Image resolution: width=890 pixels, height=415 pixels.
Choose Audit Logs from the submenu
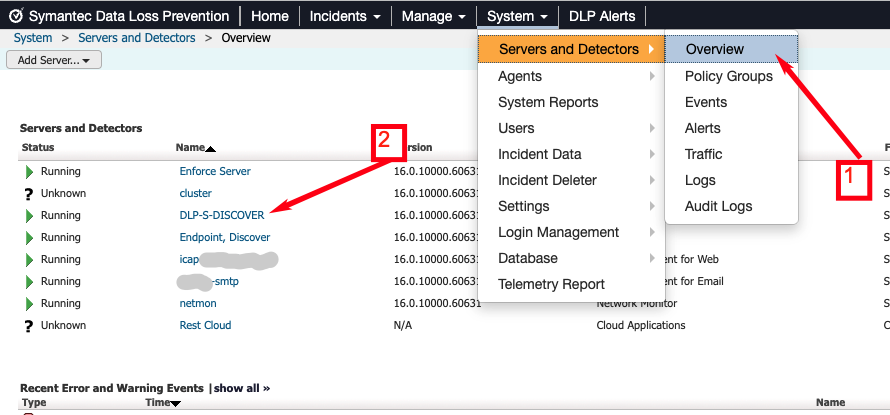tap(718, 206)
